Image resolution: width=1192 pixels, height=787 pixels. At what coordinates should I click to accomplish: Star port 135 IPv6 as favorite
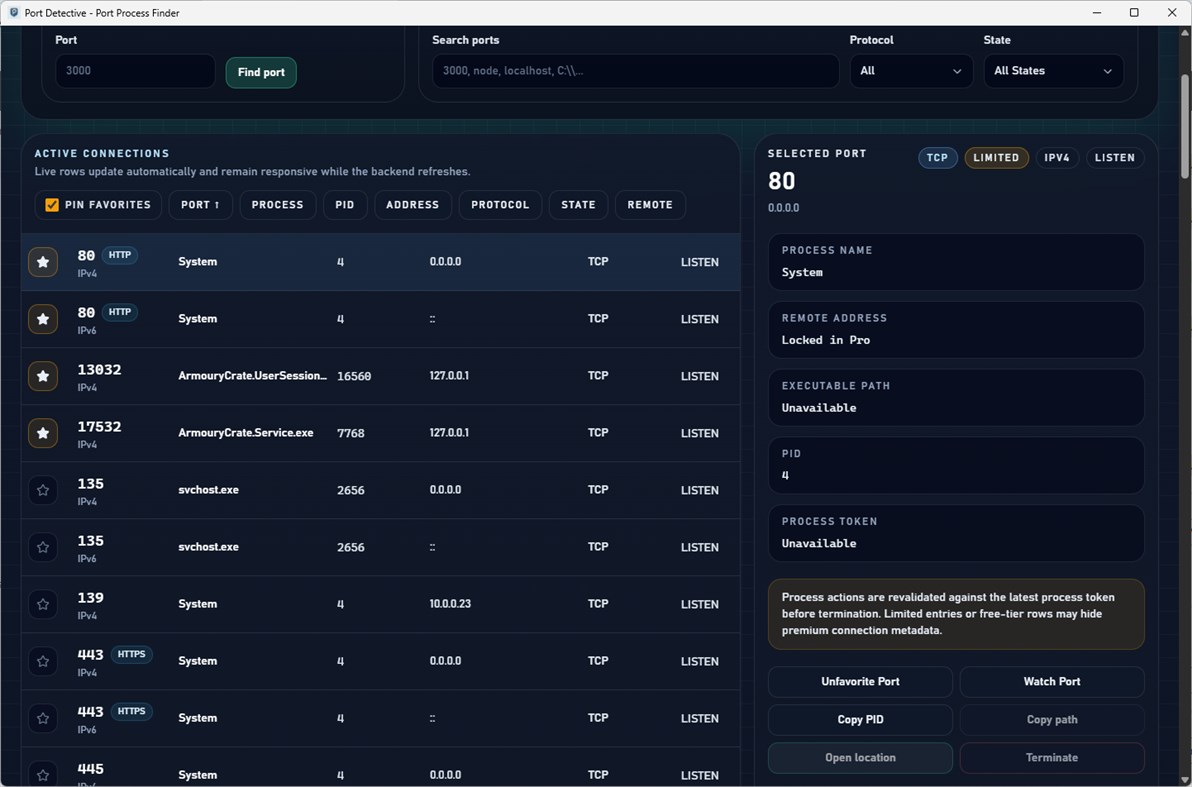43,547
